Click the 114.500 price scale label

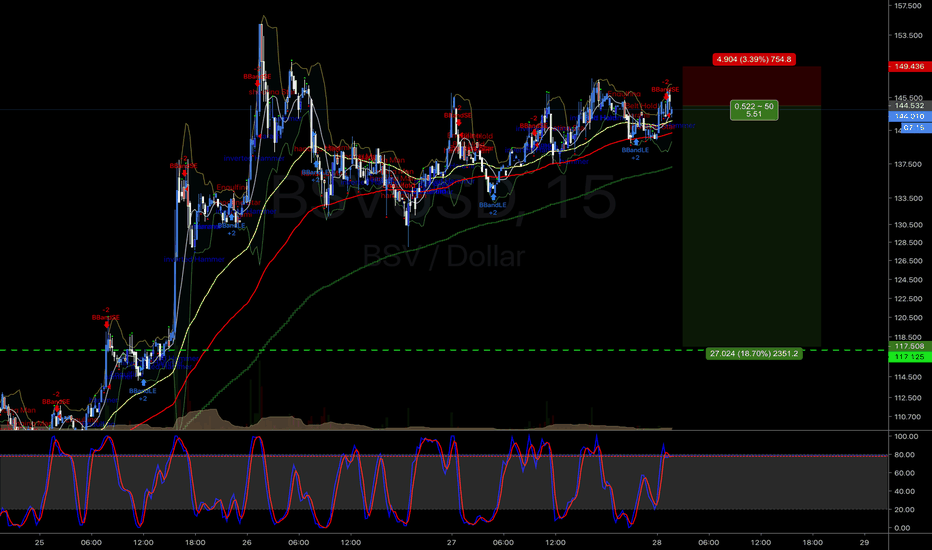pos(908,377)
